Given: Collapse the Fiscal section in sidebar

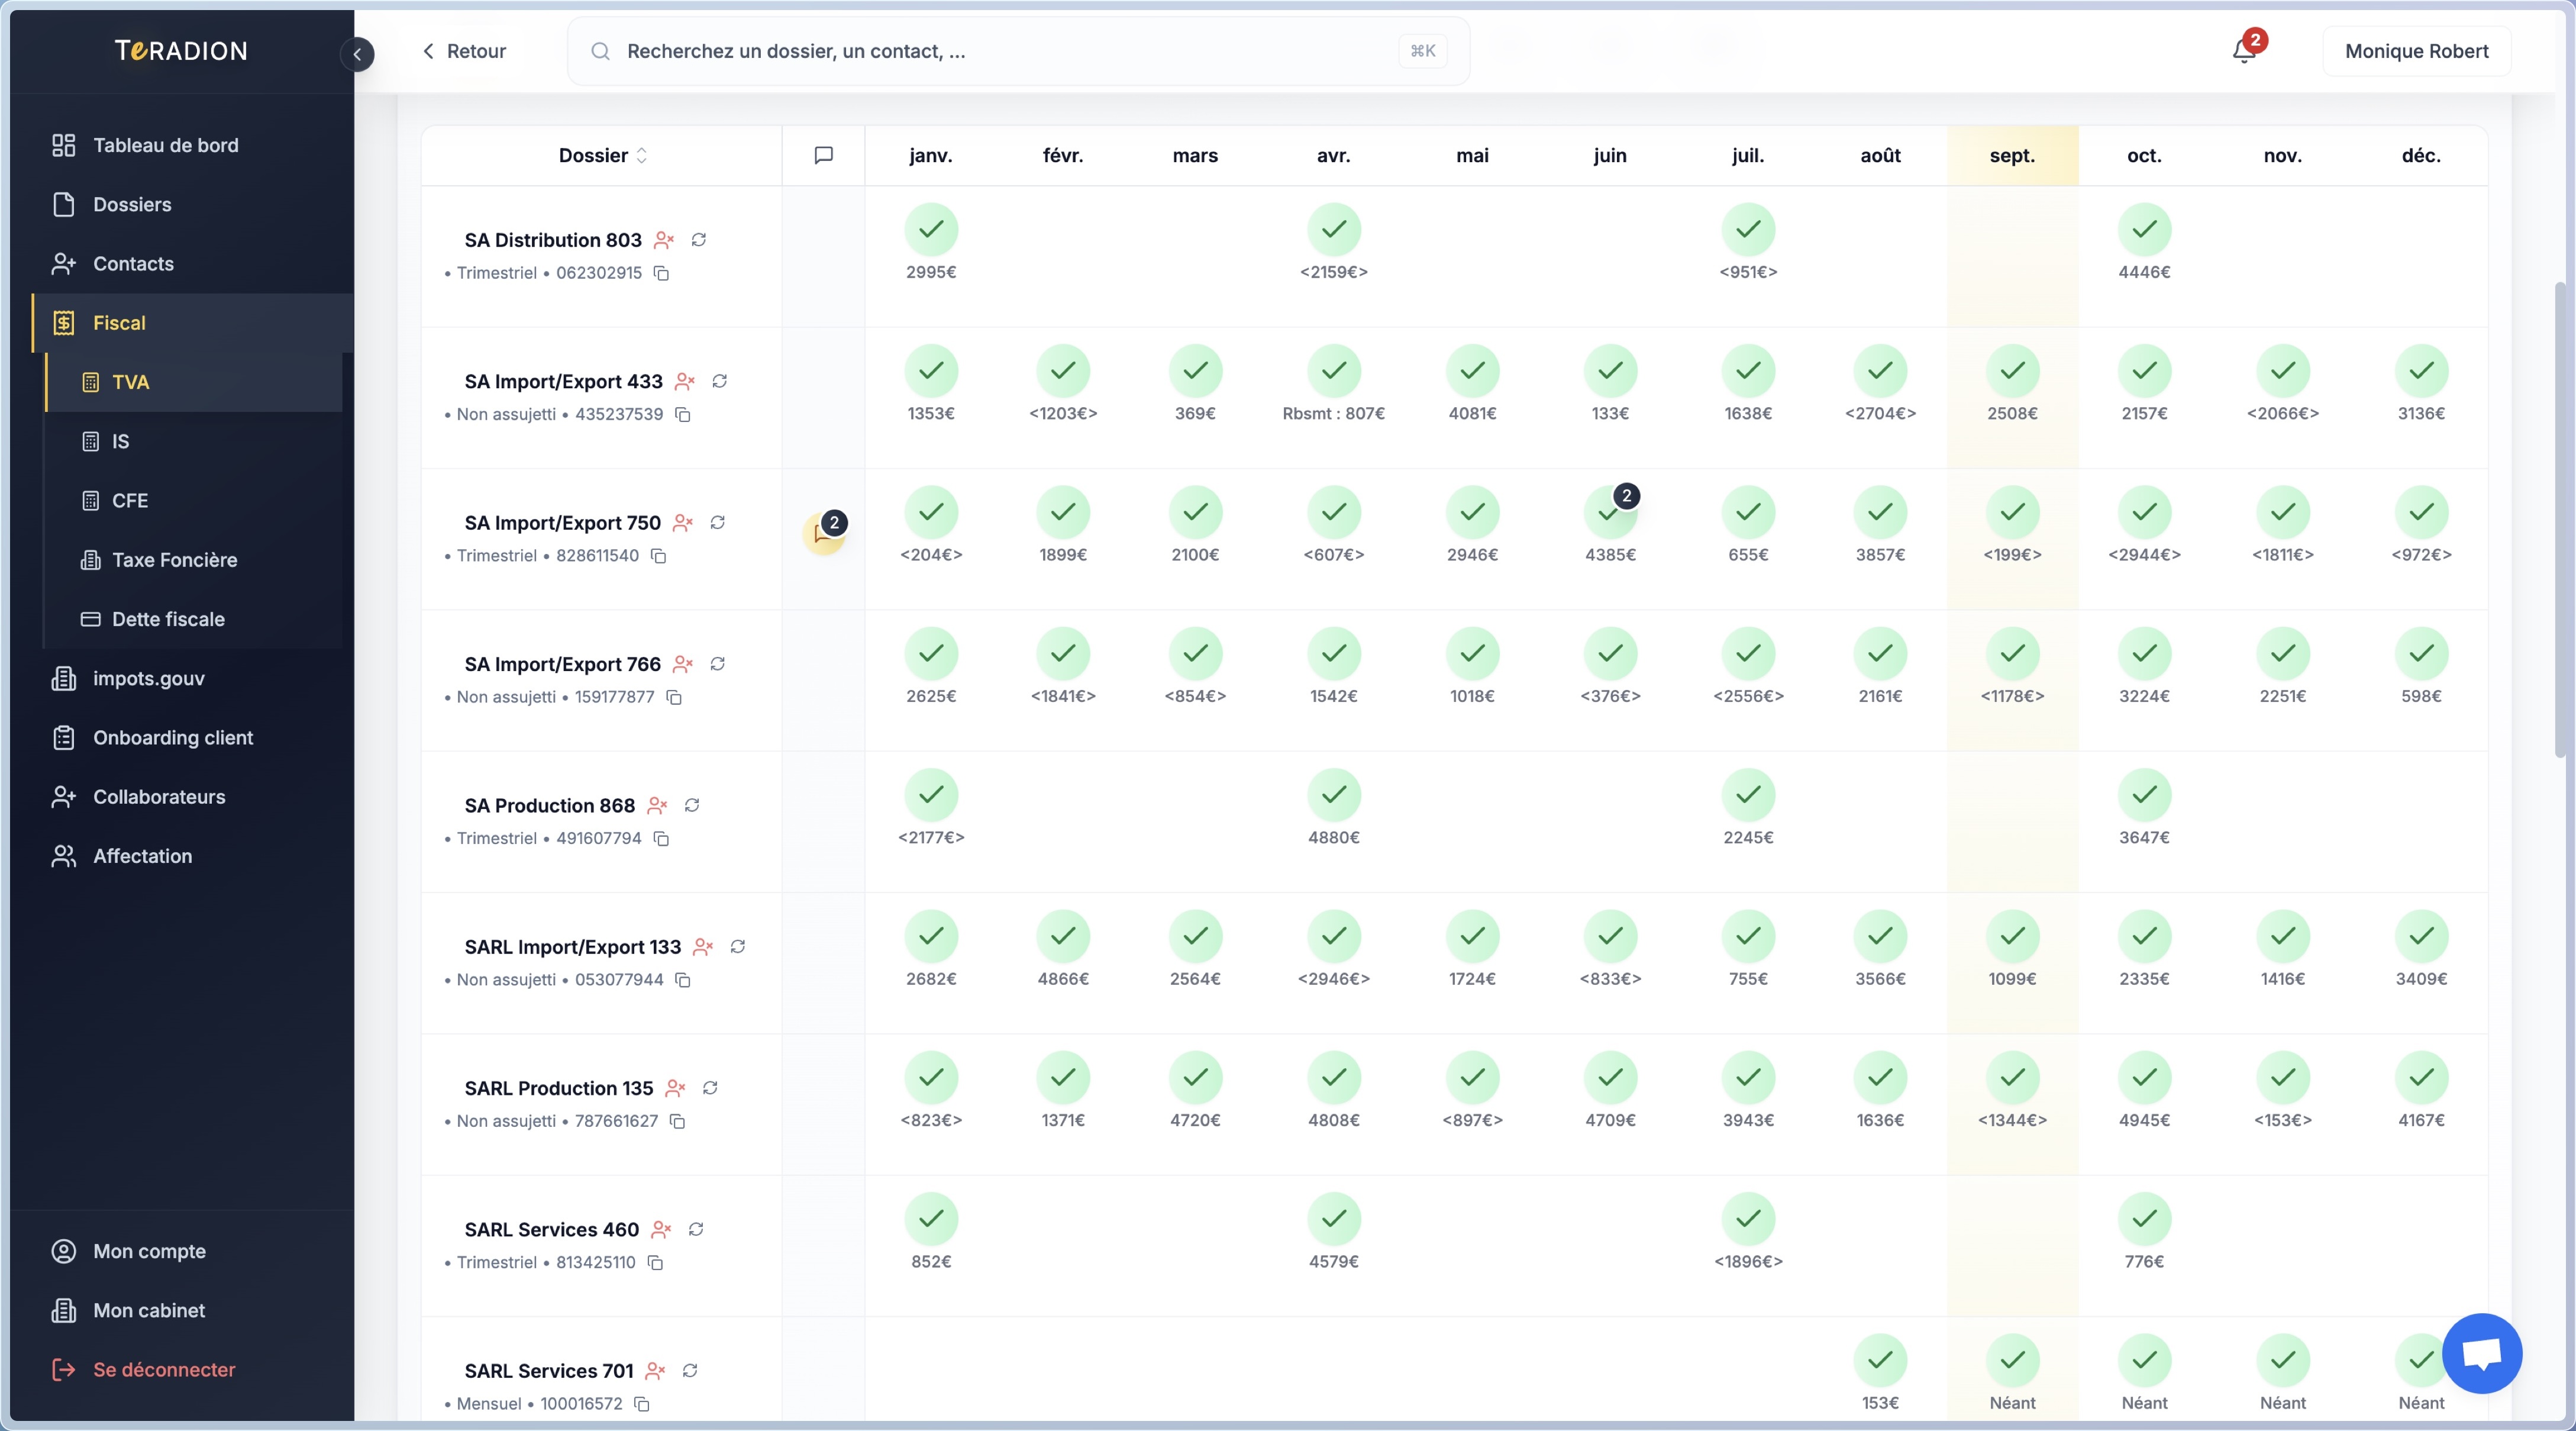Looking at the screenshot, I should pos(119,322).
